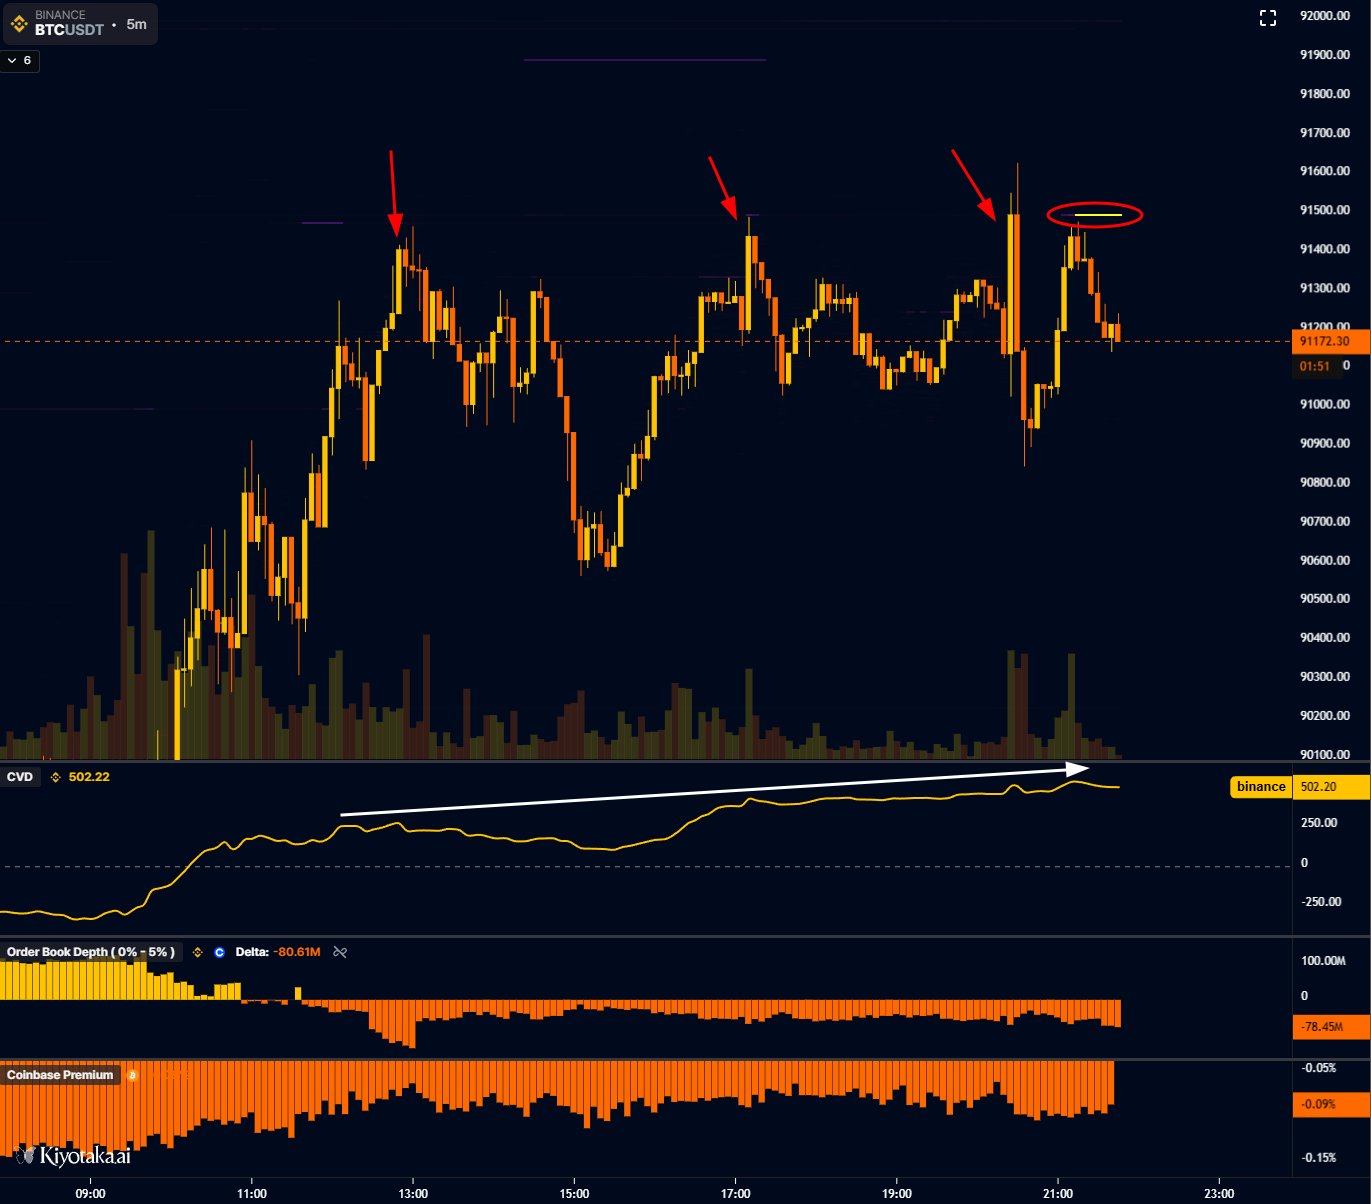This screenshot has width=1371, height=1204.
Task: Click the Binance logo beside BTCUSDT
Action: [19, 23]
